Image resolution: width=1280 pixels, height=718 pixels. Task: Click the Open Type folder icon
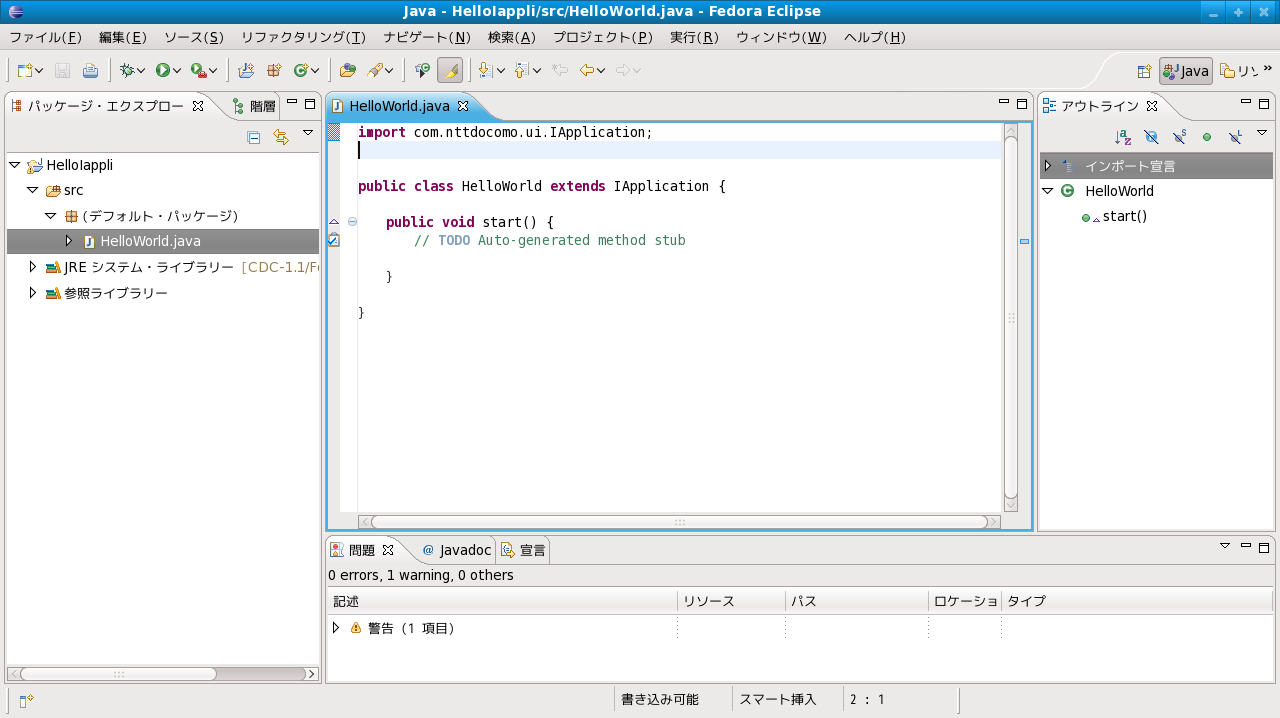[x=347, y=70]
